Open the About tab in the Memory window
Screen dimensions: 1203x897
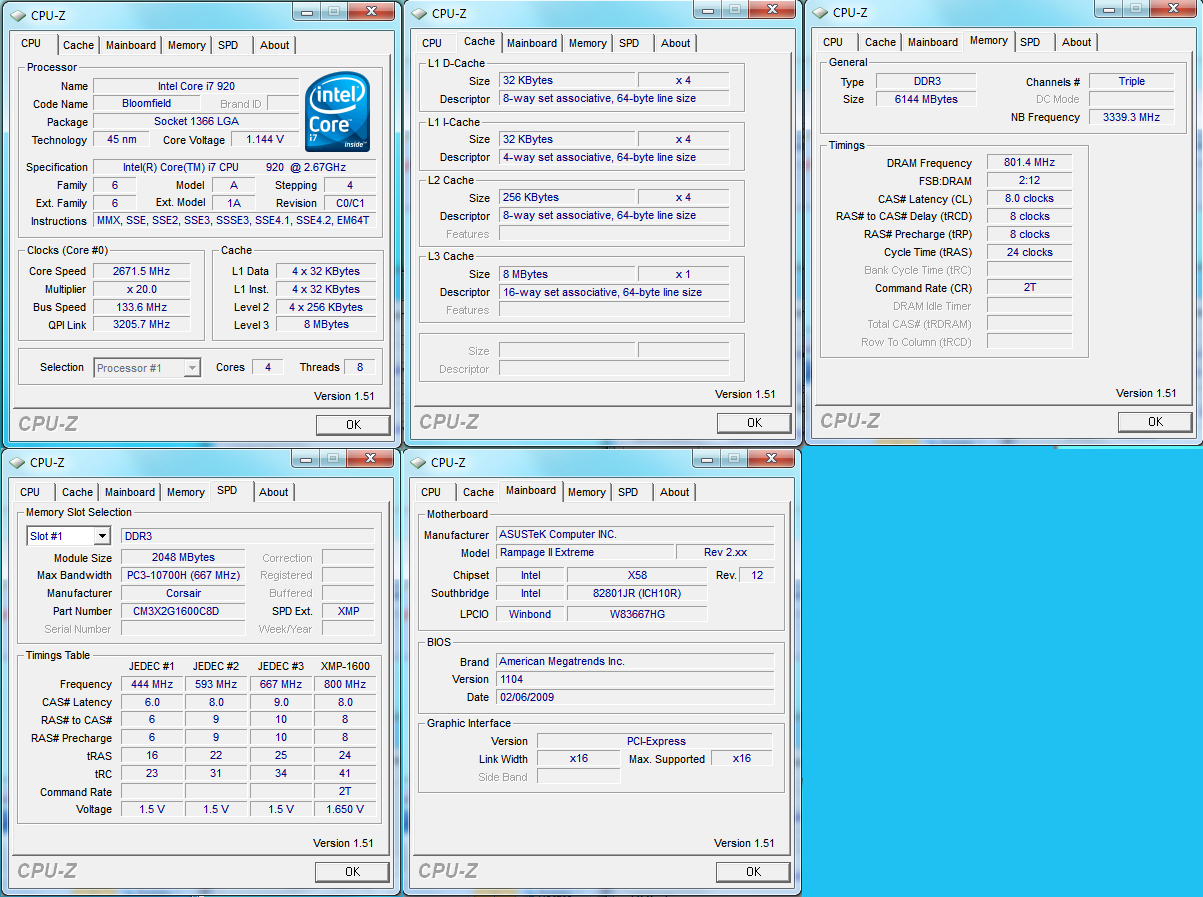pyautogui.click(x=1076, y=42)
